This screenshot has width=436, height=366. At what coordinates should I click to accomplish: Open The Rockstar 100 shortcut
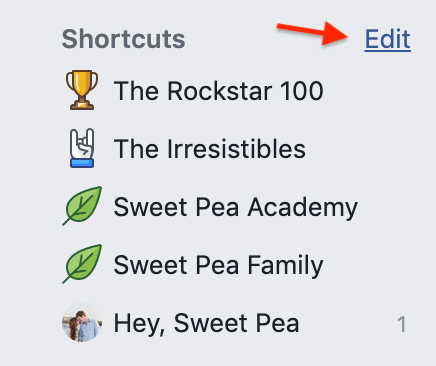point(219,91)
